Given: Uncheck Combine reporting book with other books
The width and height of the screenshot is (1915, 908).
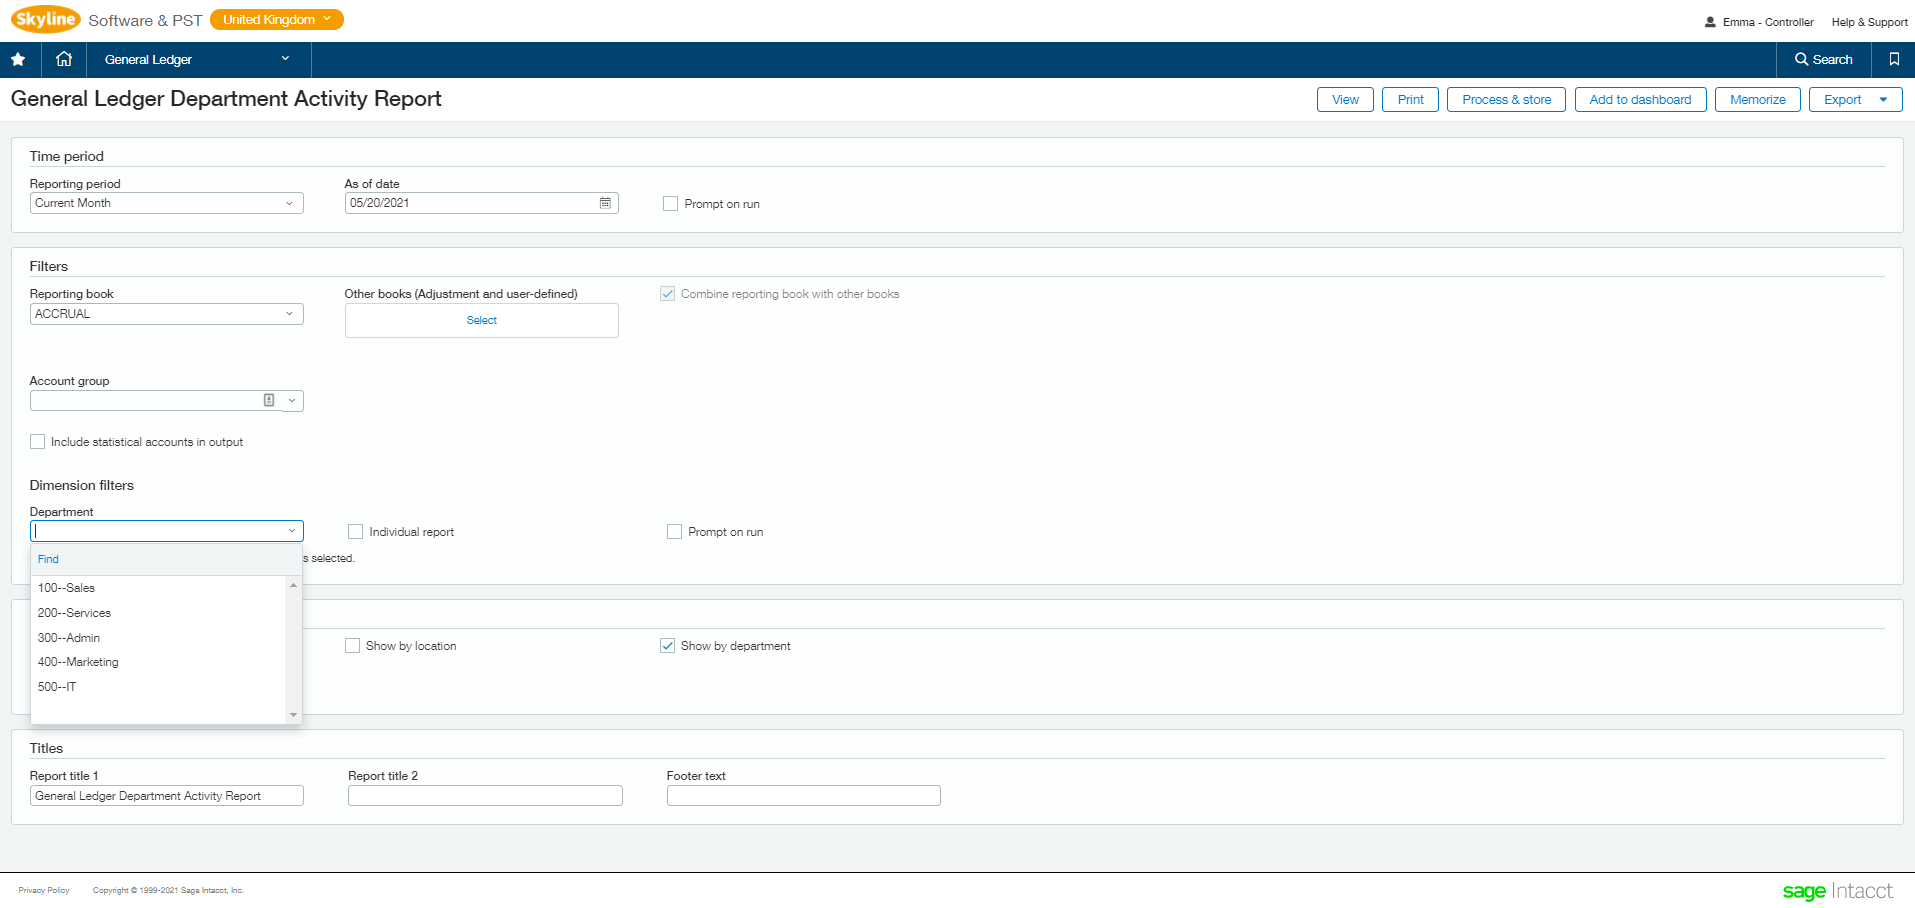Looking at the screenshot, I should [667, 293].
